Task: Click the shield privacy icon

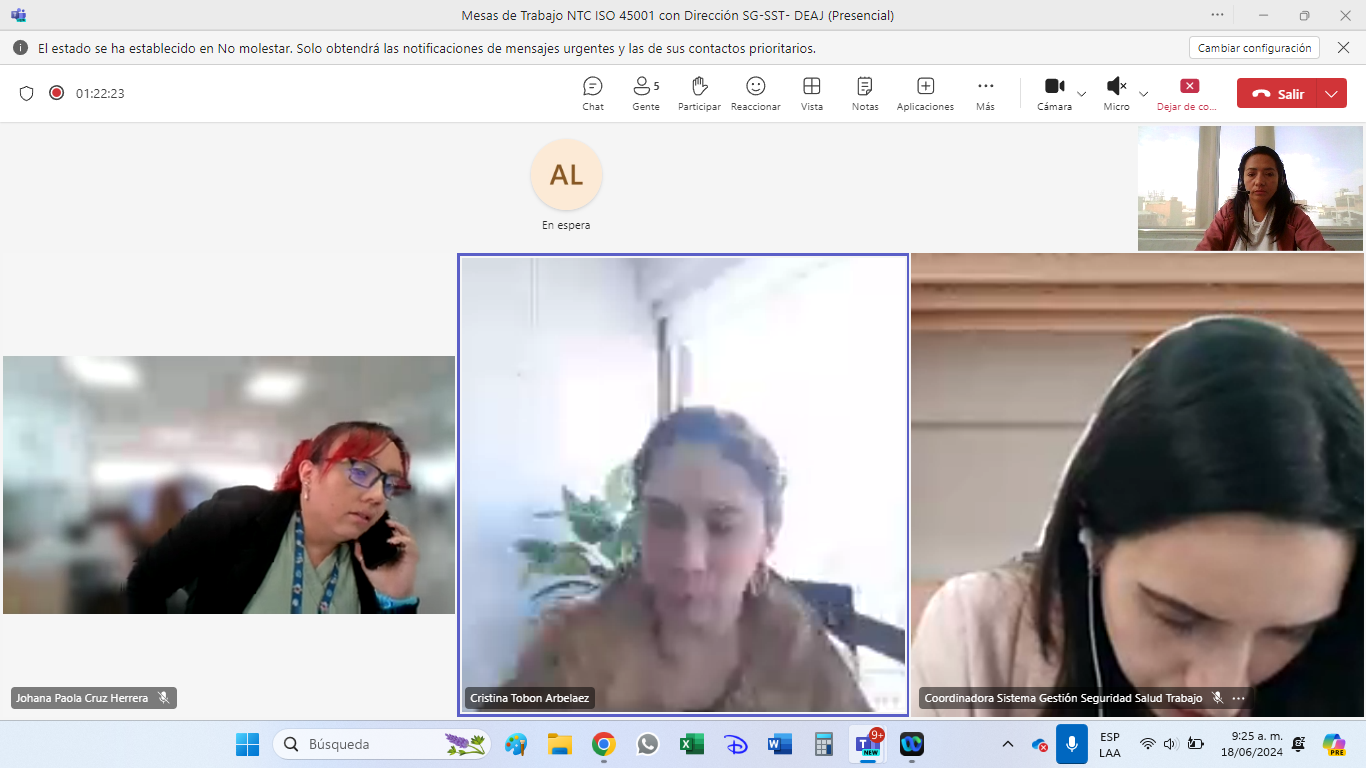Action: click(27, 93)
